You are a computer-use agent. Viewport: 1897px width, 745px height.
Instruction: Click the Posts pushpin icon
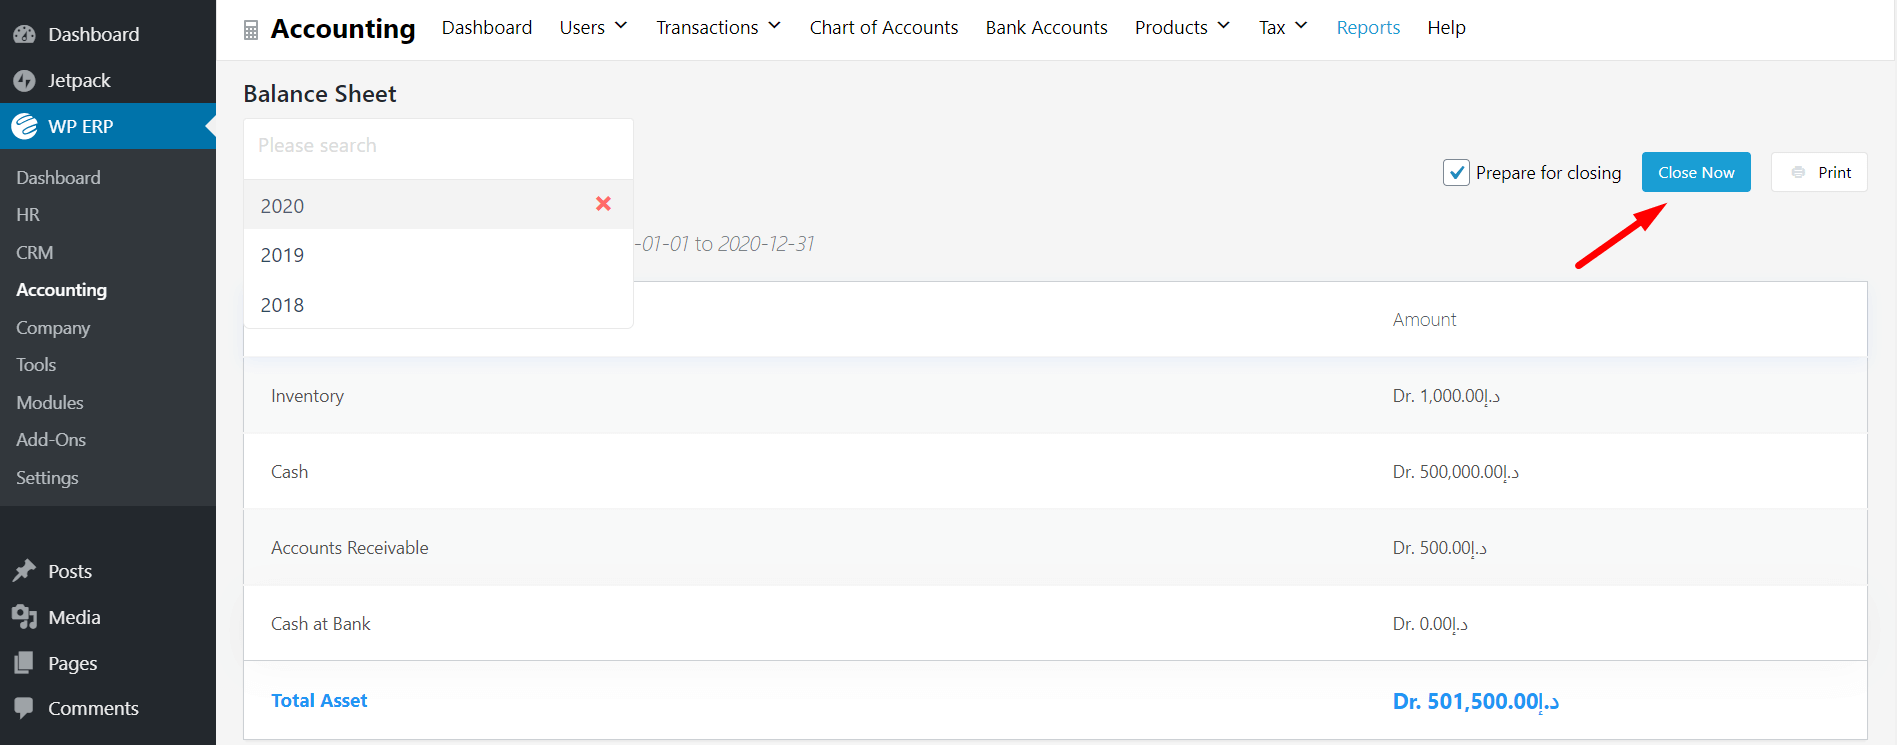coord(25,571)
